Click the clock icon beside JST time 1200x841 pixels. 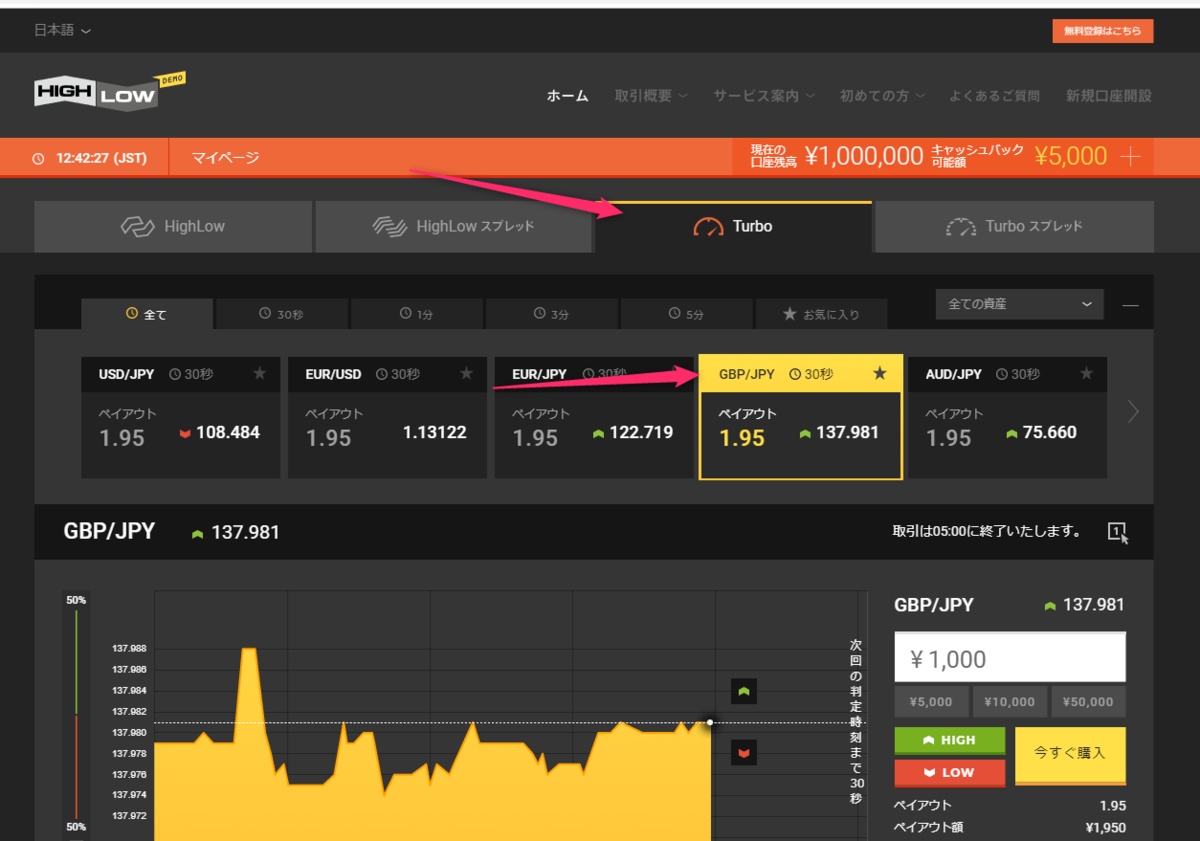tap(39, 158)
